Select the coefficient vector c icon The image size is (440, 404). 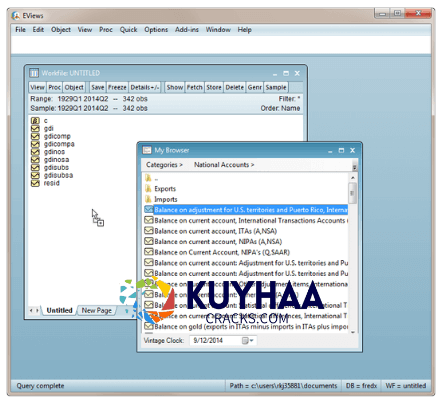point(35,120)
